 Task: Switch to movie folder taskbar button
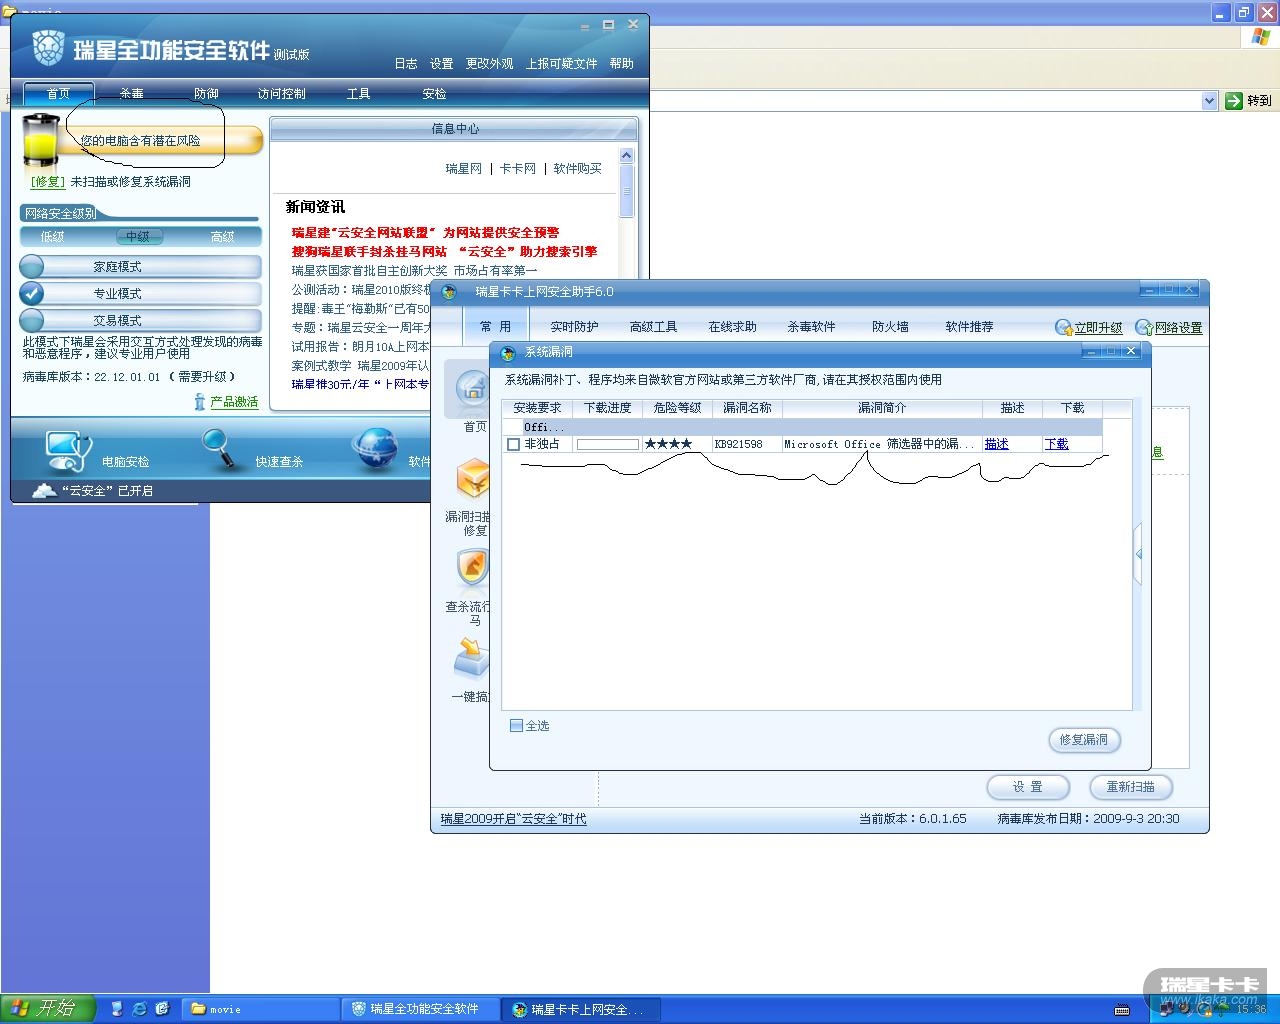[x=260, y=1009]
